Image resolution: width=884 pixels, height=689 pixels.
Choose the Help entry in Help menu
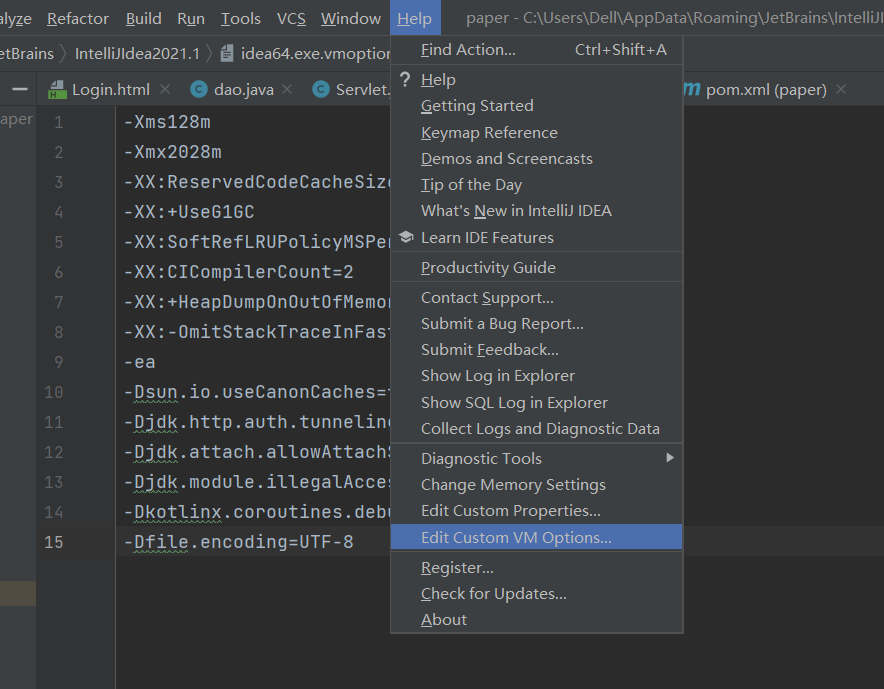tap(536, 80)
